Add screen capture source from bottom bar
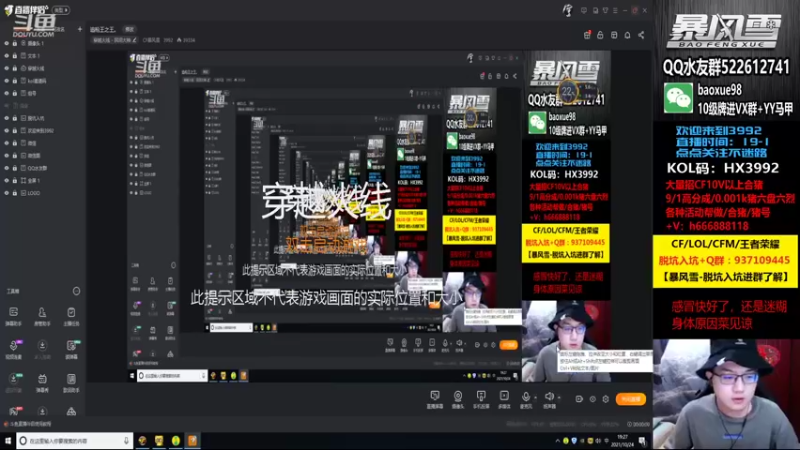 435,399
